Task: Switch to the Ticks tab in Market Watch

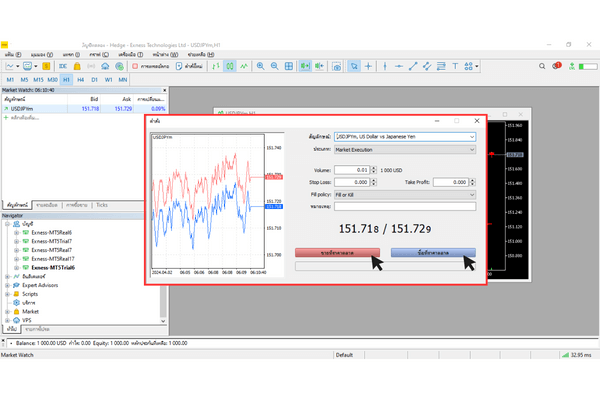Action: (101, 204)
